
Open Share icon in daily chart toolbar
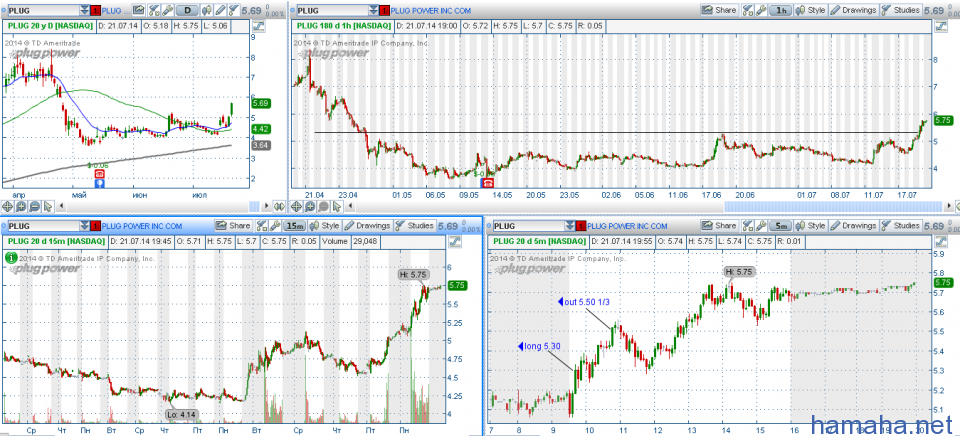coord(138,10)
